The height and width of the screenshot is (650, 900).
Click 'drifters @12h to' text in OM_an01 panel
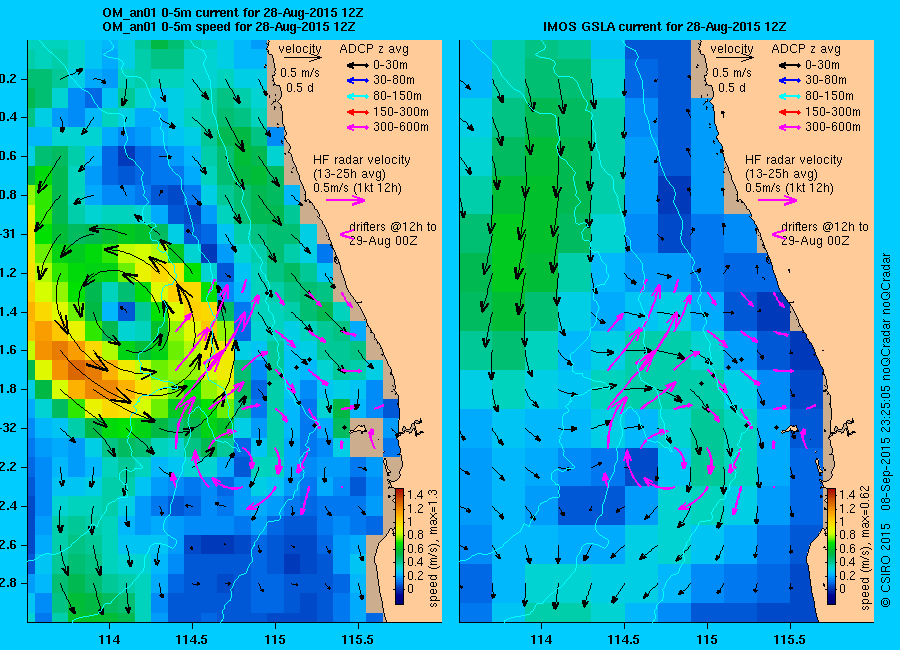393,227
